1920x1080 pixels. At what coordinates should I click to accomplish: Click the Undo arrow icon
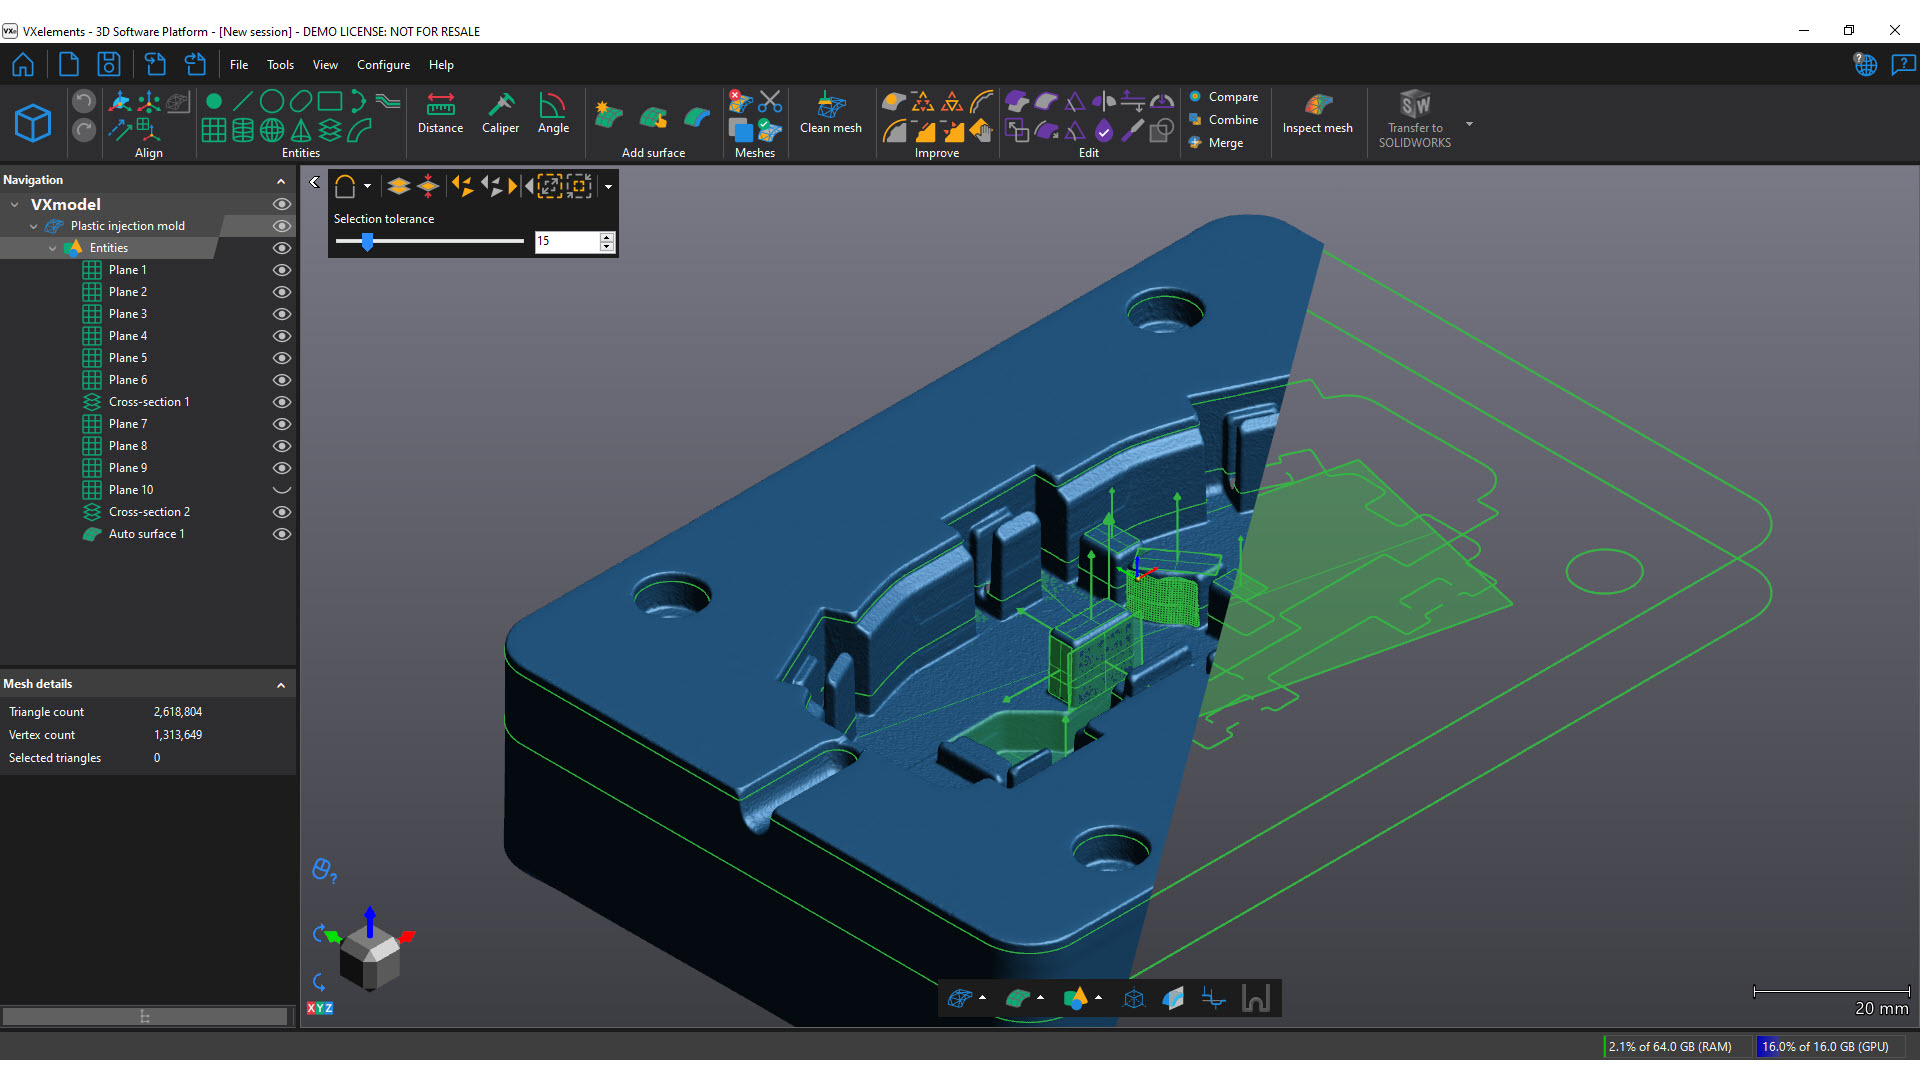(84, 101)
